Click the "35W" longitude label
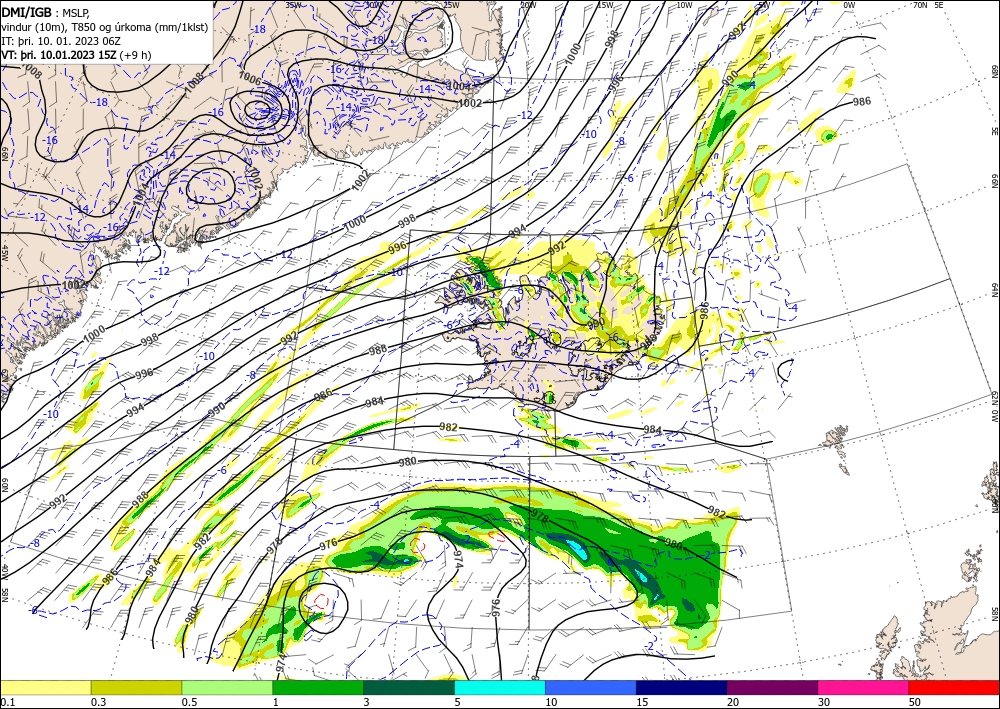Viewport: 1000px width, 709px height. (293, 5)
